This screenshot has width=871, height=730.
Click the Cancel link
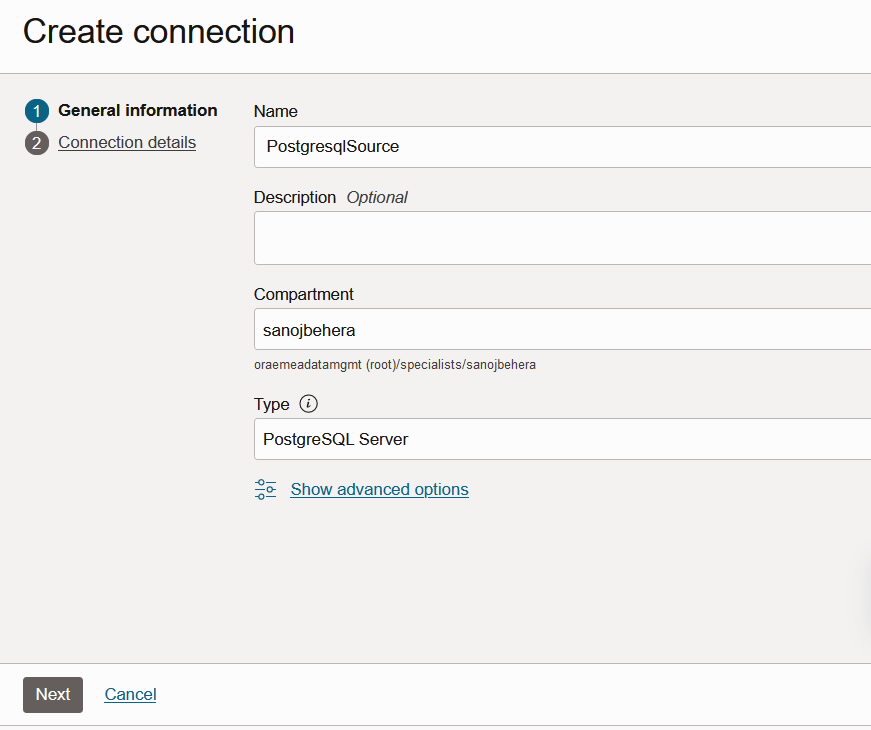[x=130, y=694]
